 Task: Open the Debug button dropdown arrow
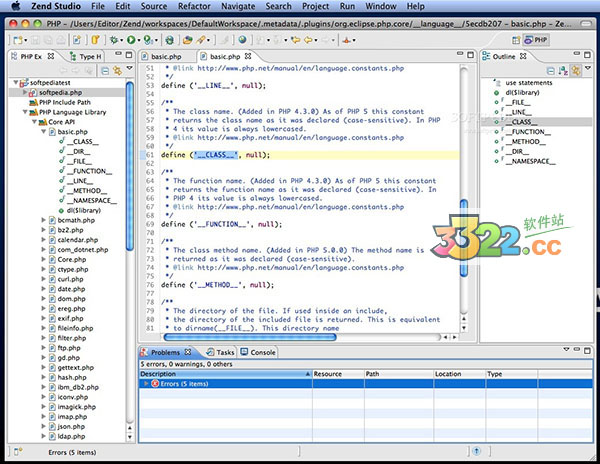point(121,40)
